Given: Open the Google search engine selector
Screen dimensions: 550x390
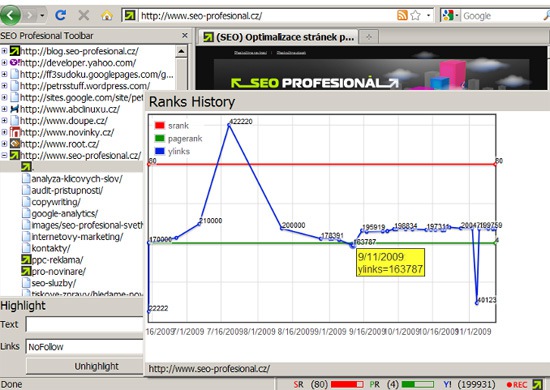Looking at the screenshot, I should click(450, 15).
